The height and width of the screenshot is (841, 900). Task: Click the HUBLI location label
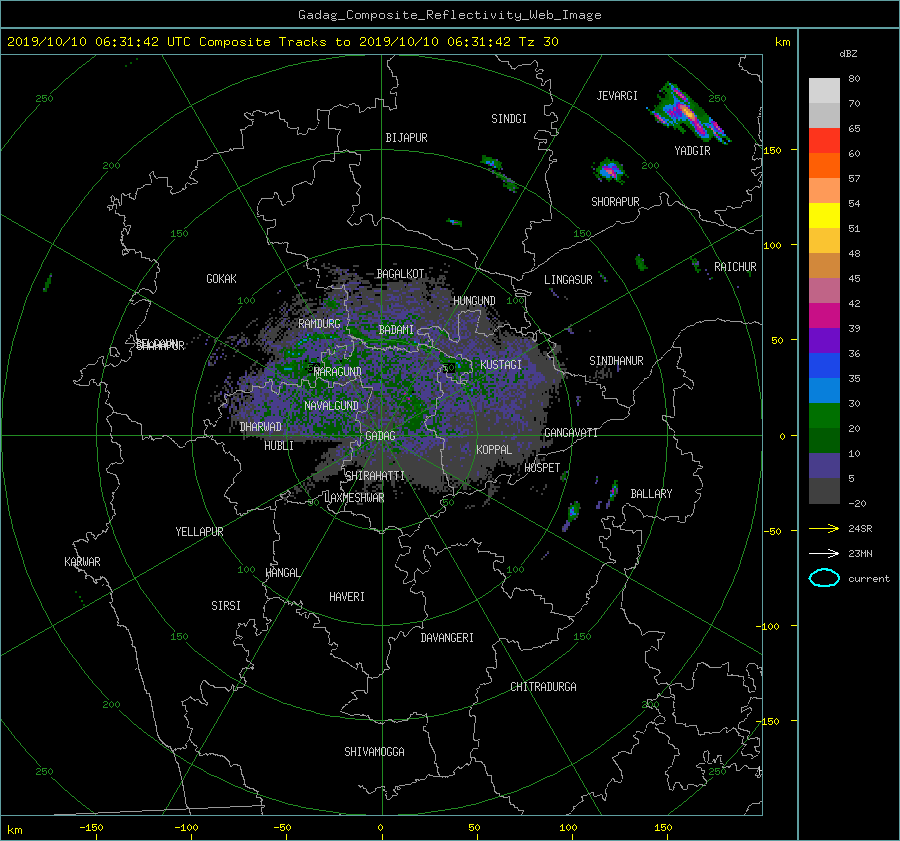coord(279,446)
